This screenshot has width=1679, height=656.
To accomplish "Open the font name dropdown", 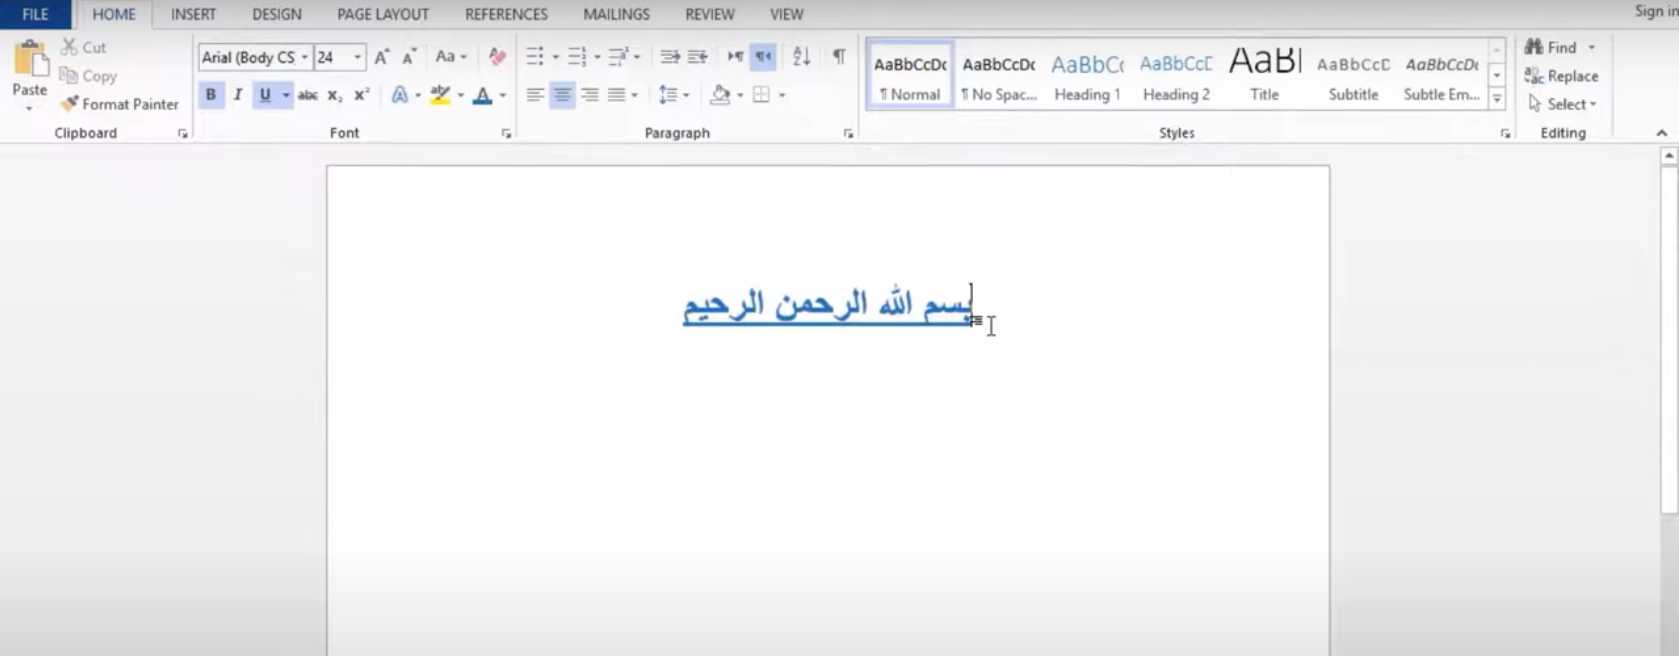I will coord(304,58).
